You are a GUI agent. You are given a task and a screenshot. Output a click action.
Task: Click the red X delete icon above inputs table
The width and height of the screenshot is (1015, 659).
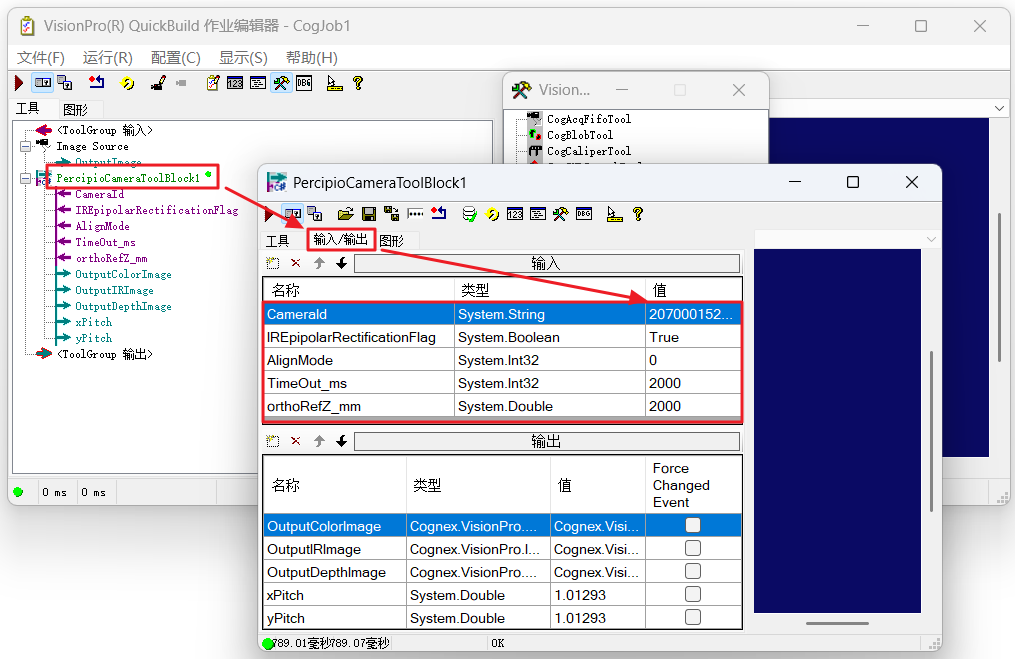(x=296, y=263)
